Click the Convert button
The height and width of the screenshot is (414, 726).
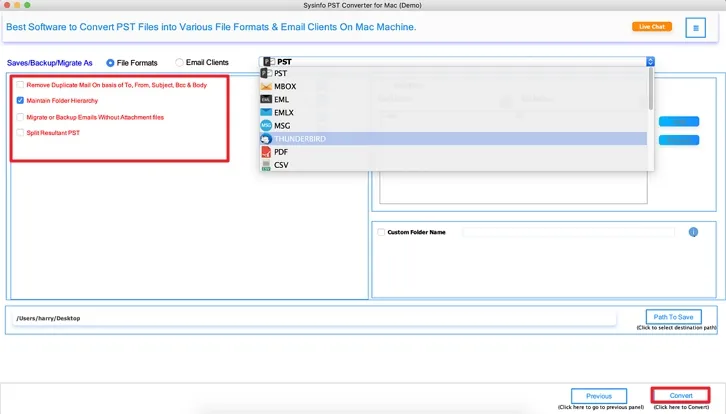tap(681, 395)
